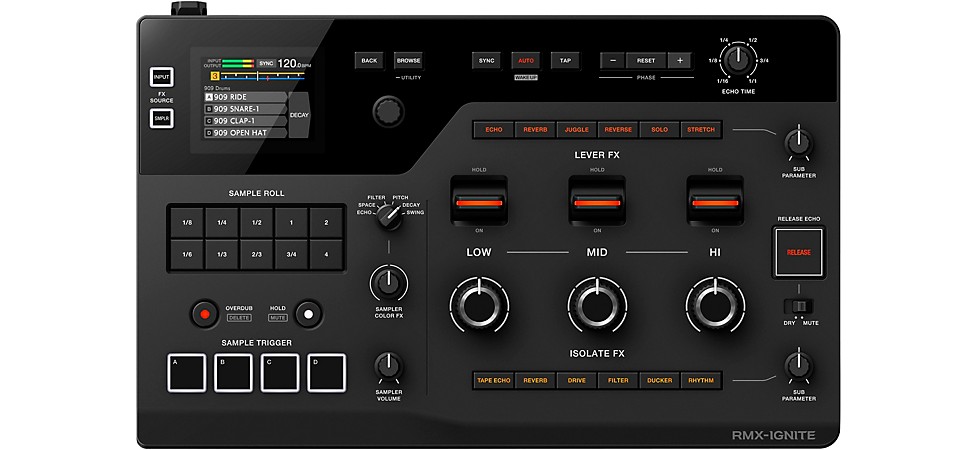Image resolution: width=976 pixels, height=450 pixels.
Task: Select the DRIVE isolate FX
Action: click(577, 380)
